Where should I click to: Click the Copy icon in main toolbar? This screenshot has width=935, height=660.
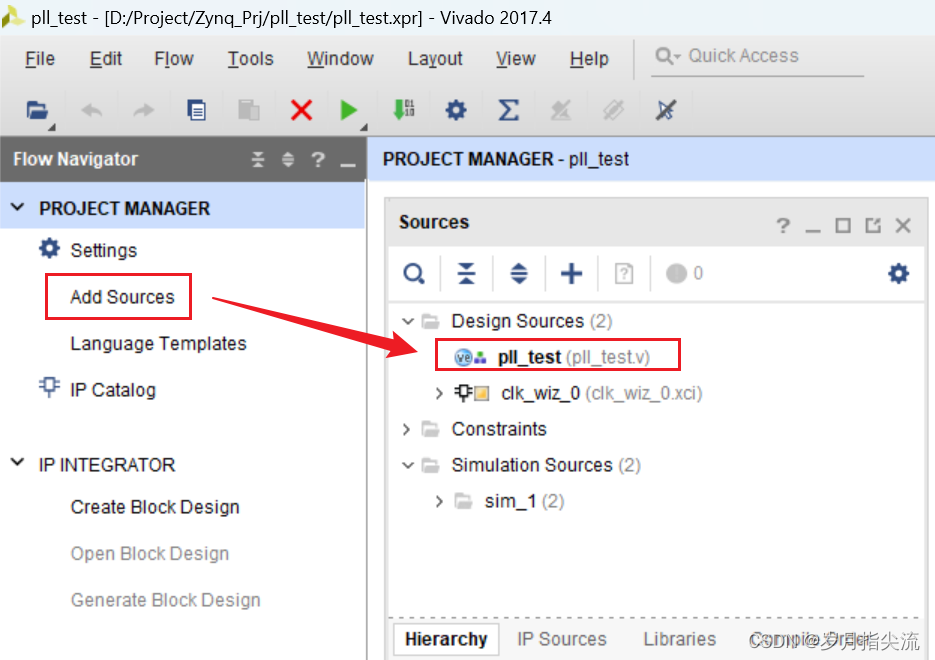pyautogui.click(x=196, y=110)
